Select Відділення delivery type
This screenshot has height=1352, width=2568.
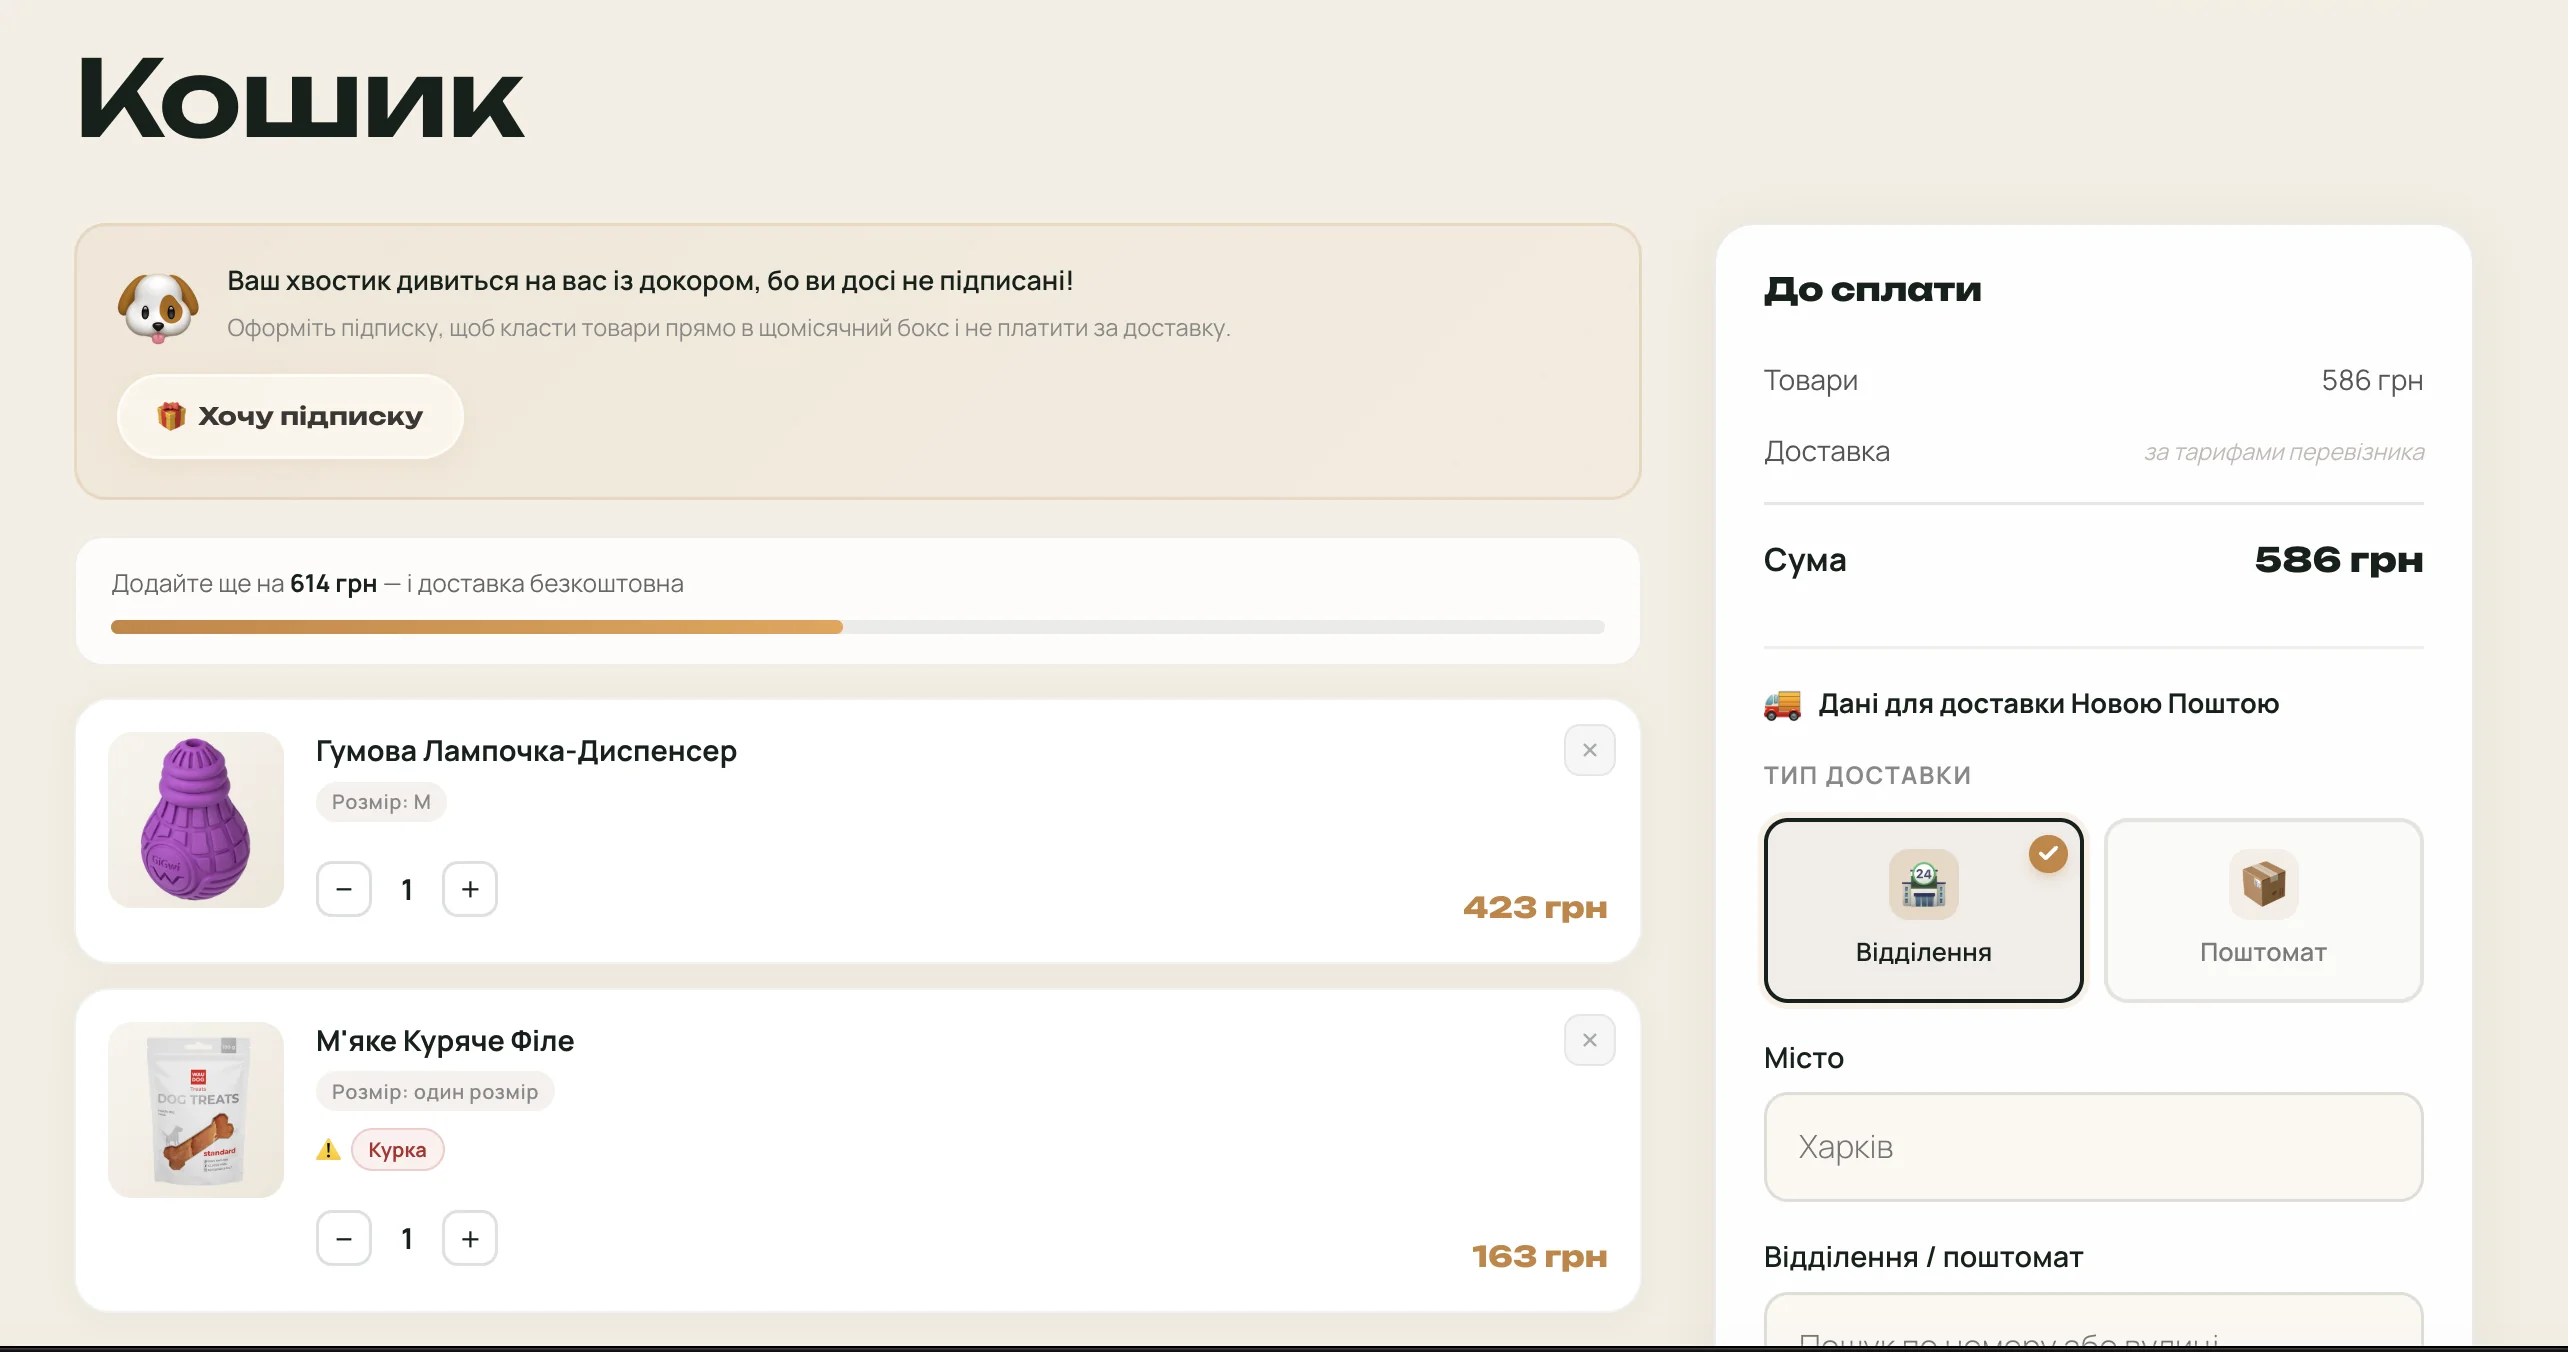click(x=1923, y=910)
